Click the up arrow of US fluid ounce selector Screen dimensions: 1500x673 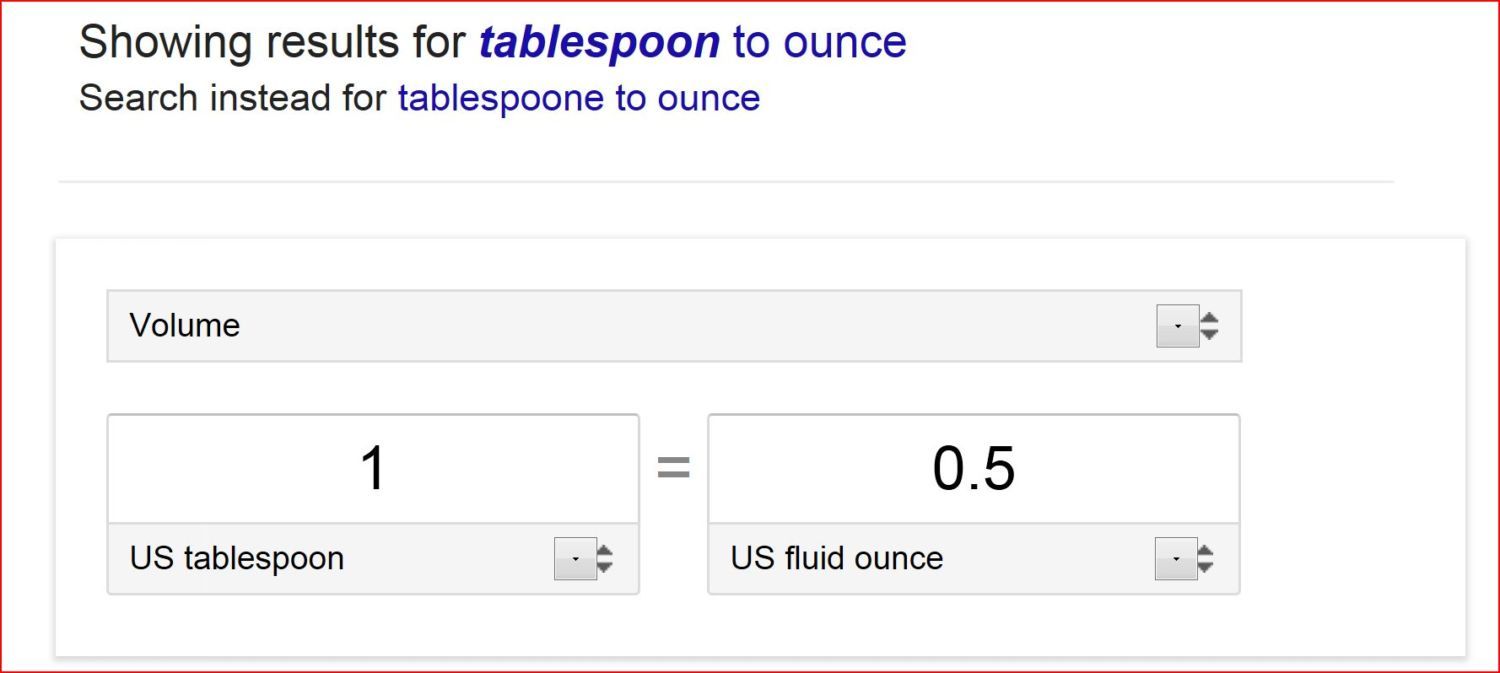tap(1205, 550)
